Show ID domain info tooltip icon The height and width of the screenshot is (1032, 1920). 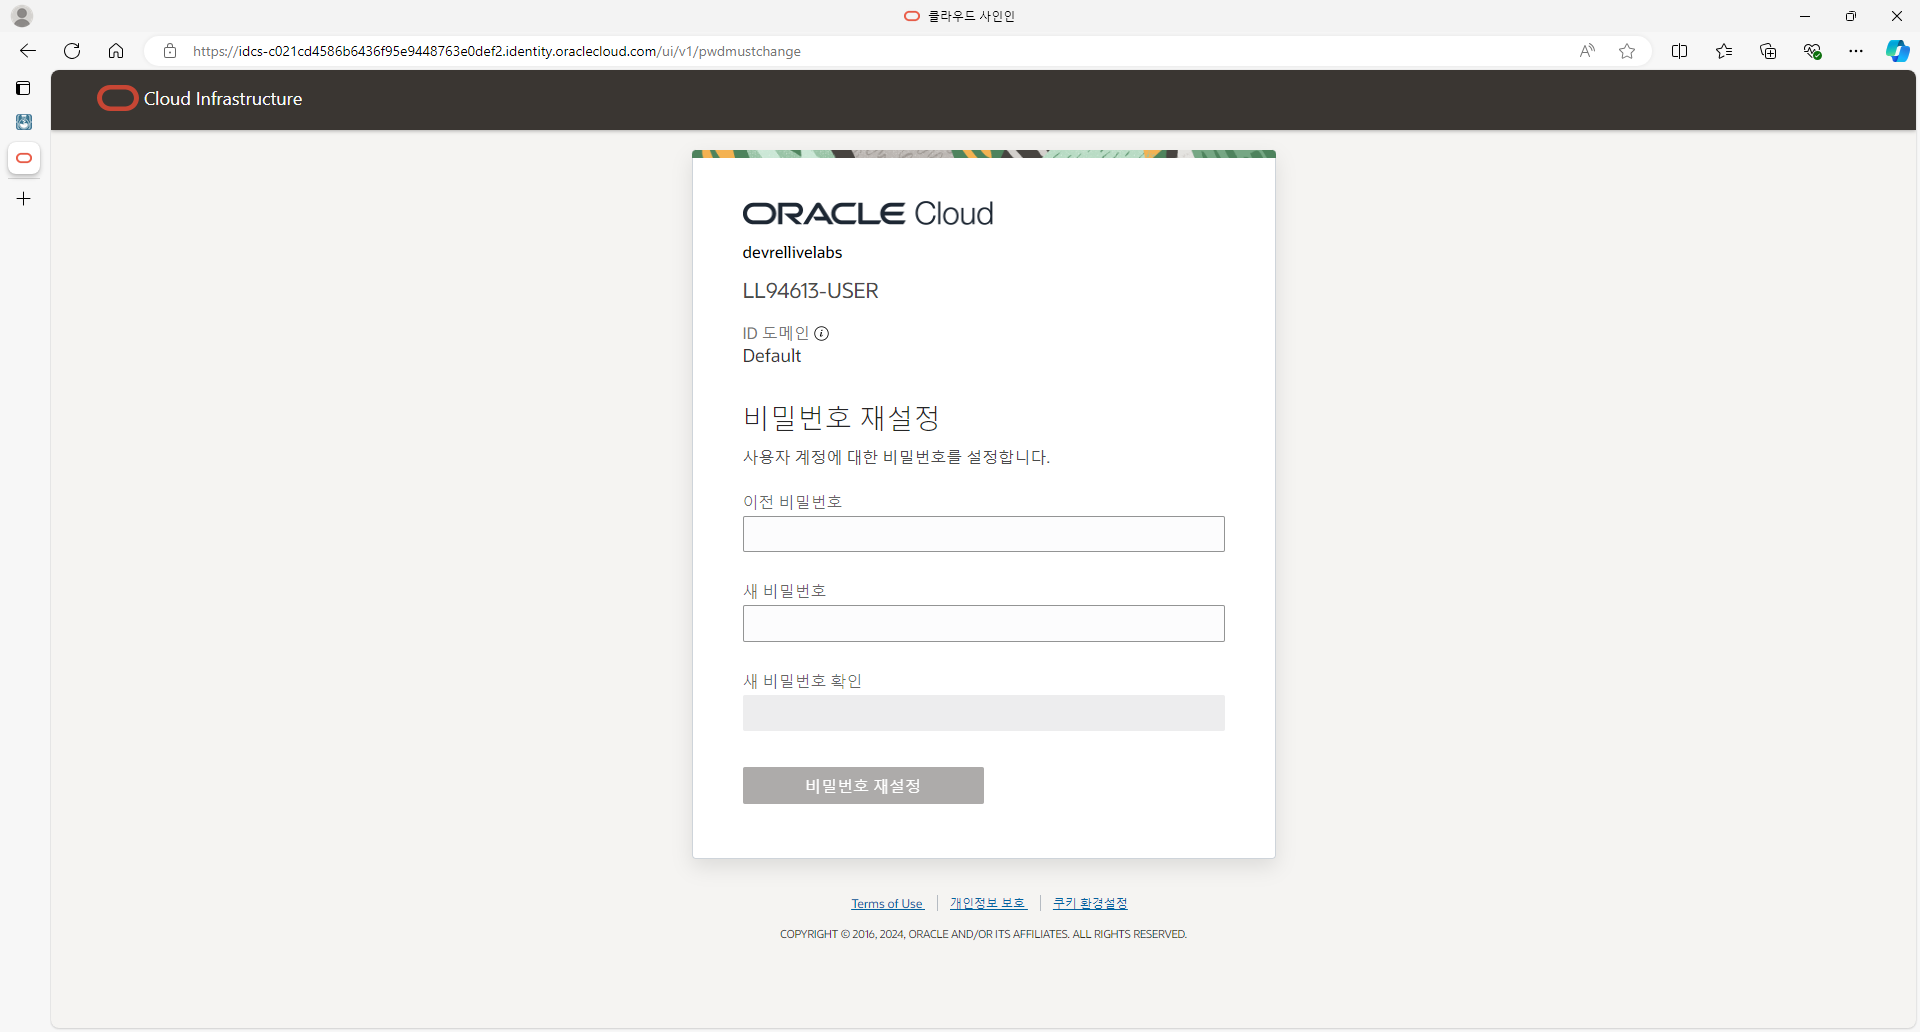[821, 333]
